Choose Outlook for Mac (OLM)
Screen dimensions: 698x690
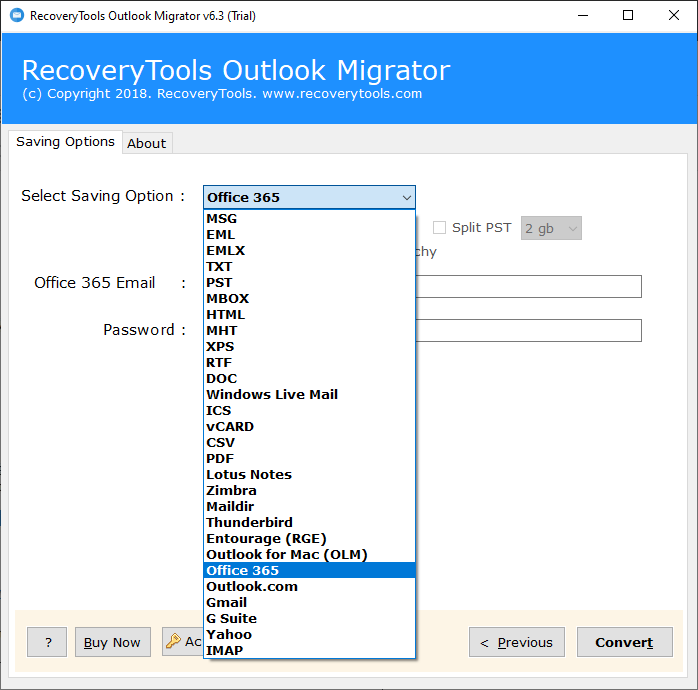click(x=309, y=555)
